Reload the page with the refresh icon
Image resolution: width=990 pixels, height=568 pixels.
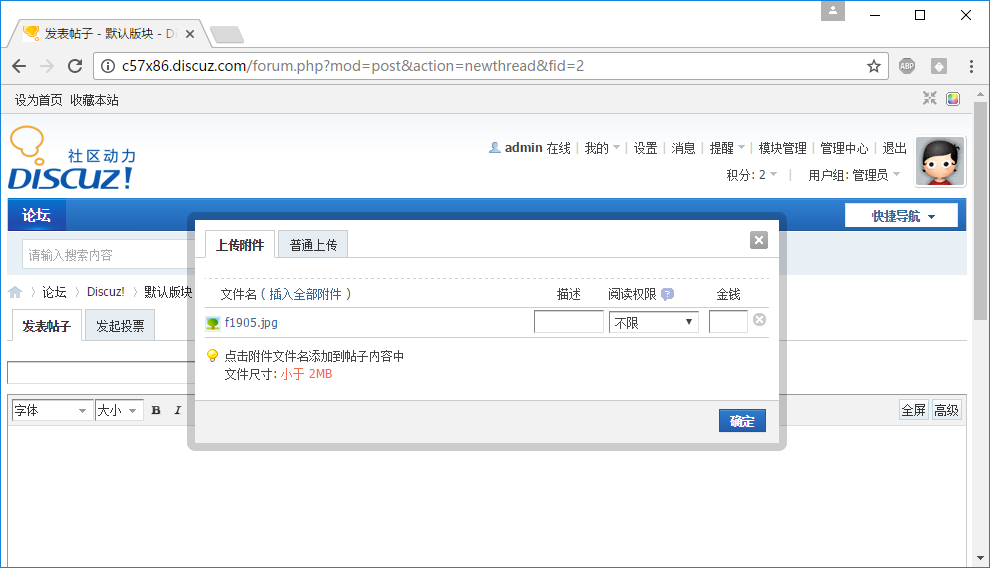75,66
